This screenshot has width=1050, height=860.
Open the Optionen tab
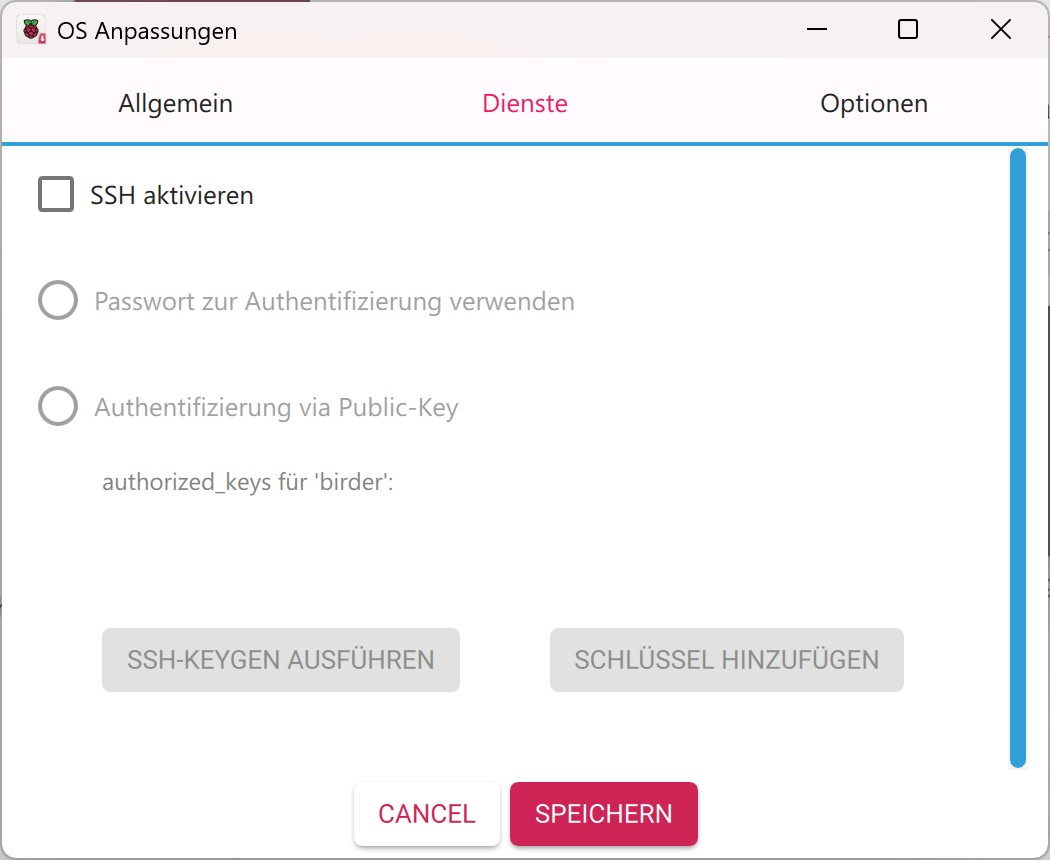(x=874, y=103)
